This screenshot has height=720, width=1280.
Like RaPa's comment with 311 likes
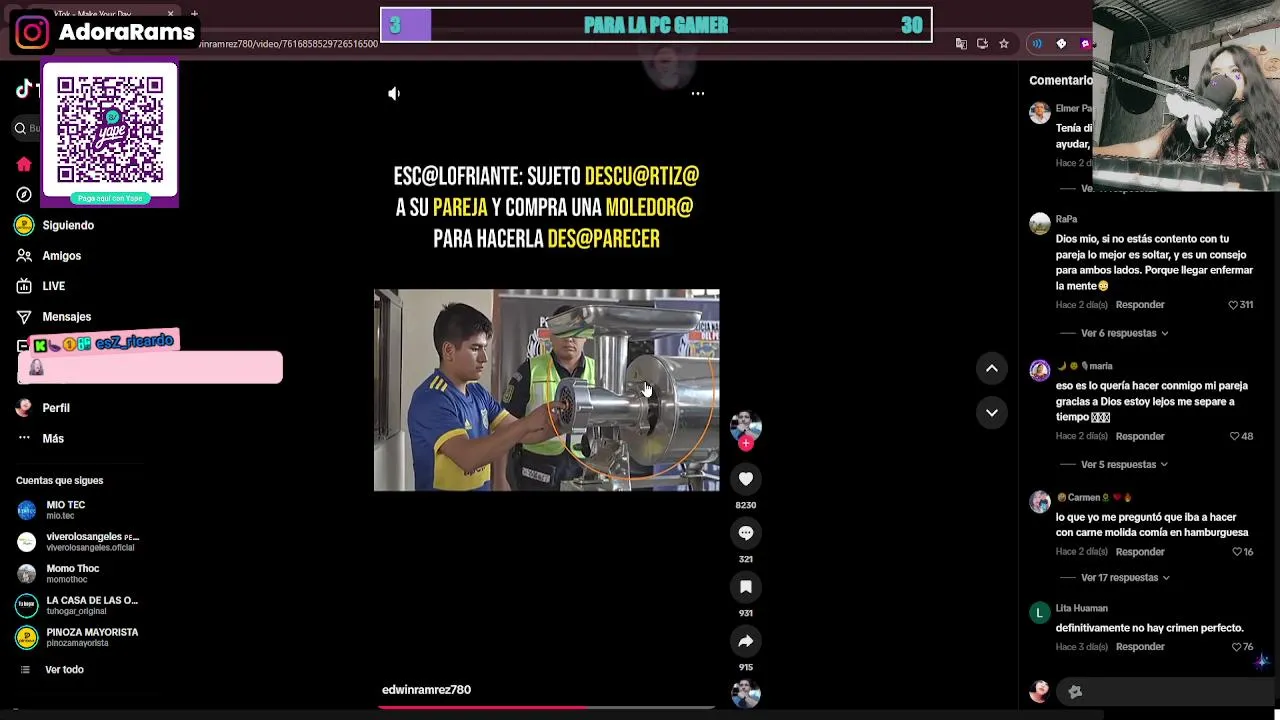tap(1233, 304)
